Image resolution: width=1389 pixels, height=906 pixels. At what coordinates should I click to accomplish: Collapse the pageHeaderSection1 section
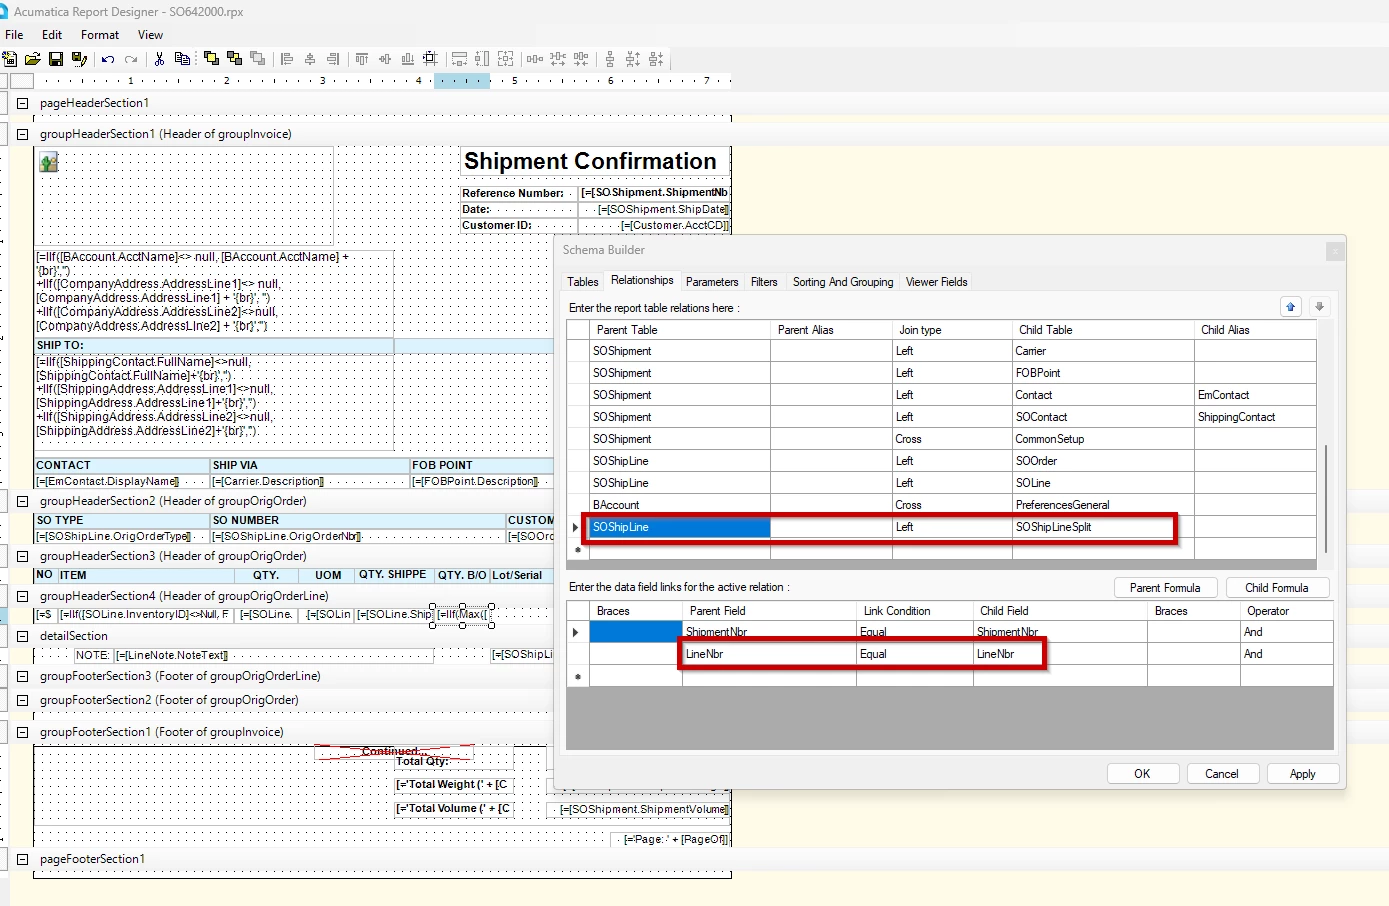coord(22,103)
